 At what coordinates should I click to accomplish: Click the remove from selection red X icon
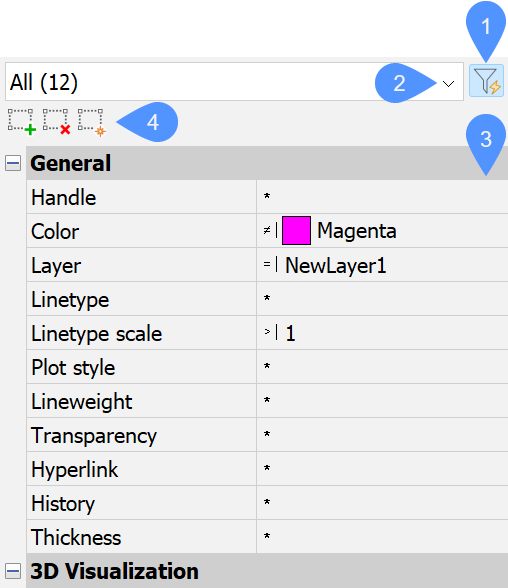click(x=57, y=122)
